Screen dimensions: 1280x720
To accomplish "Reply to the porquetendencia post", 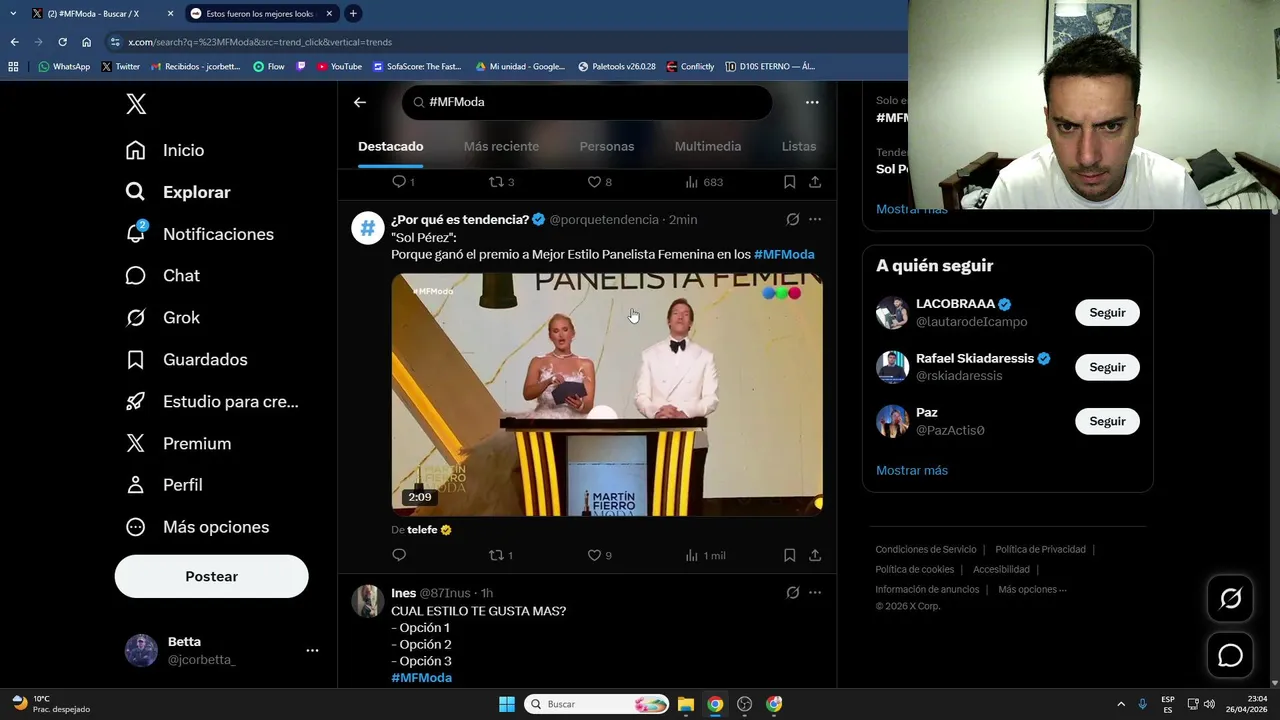I will [x=399, y=555].
